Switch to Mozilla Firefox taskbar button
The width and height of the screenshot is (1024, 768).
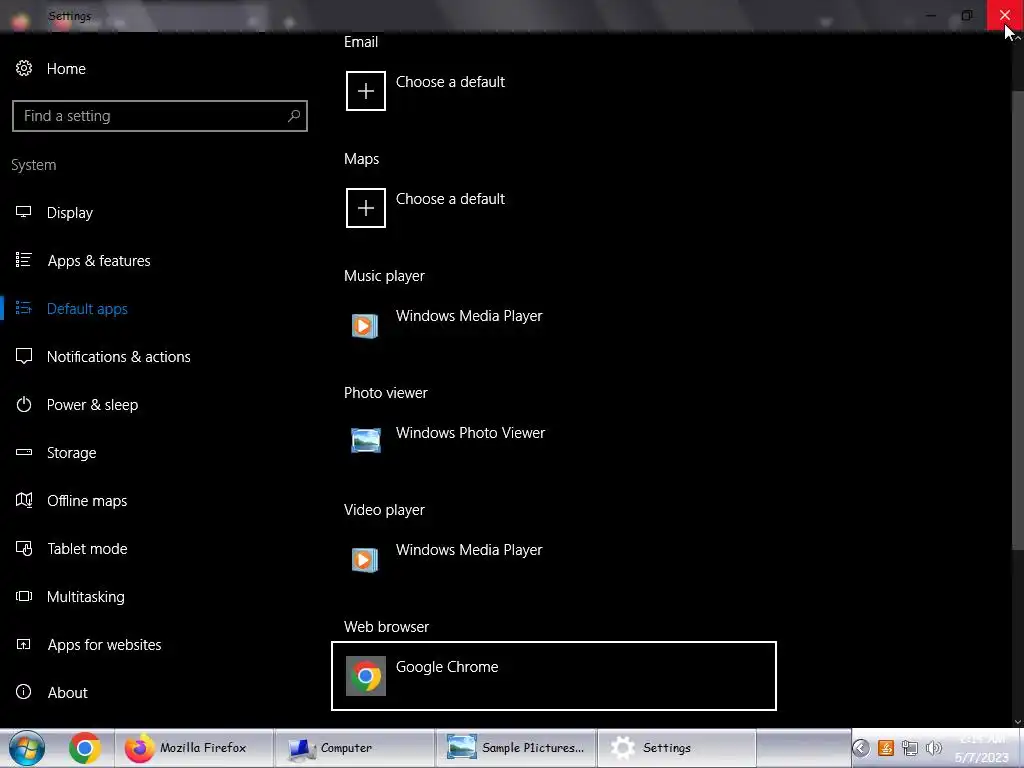pyautogui.click(x=195, y=748)
